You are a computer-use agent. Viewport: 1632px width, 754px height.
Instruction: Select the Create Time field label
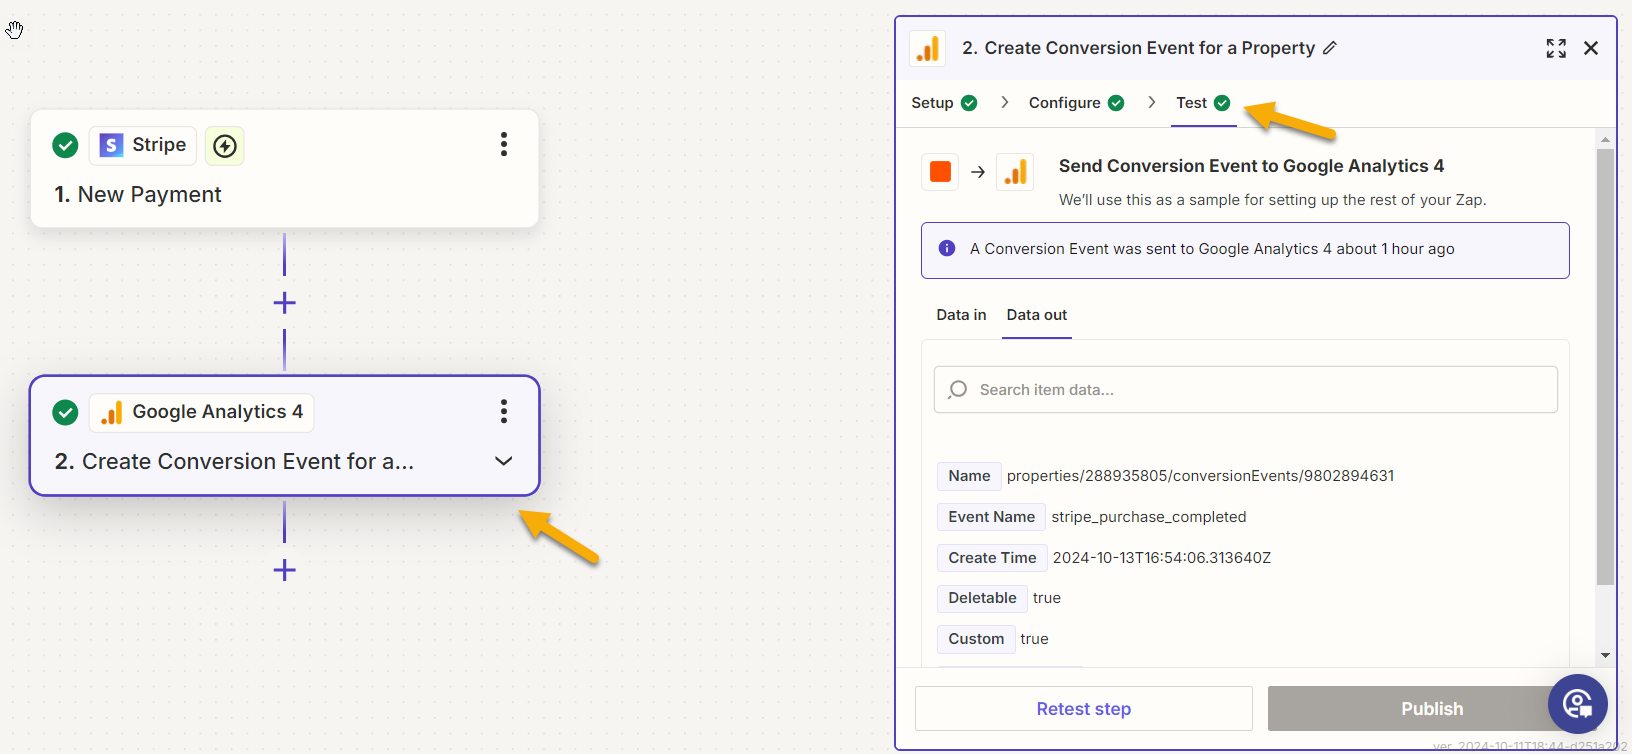pos(992,558)
